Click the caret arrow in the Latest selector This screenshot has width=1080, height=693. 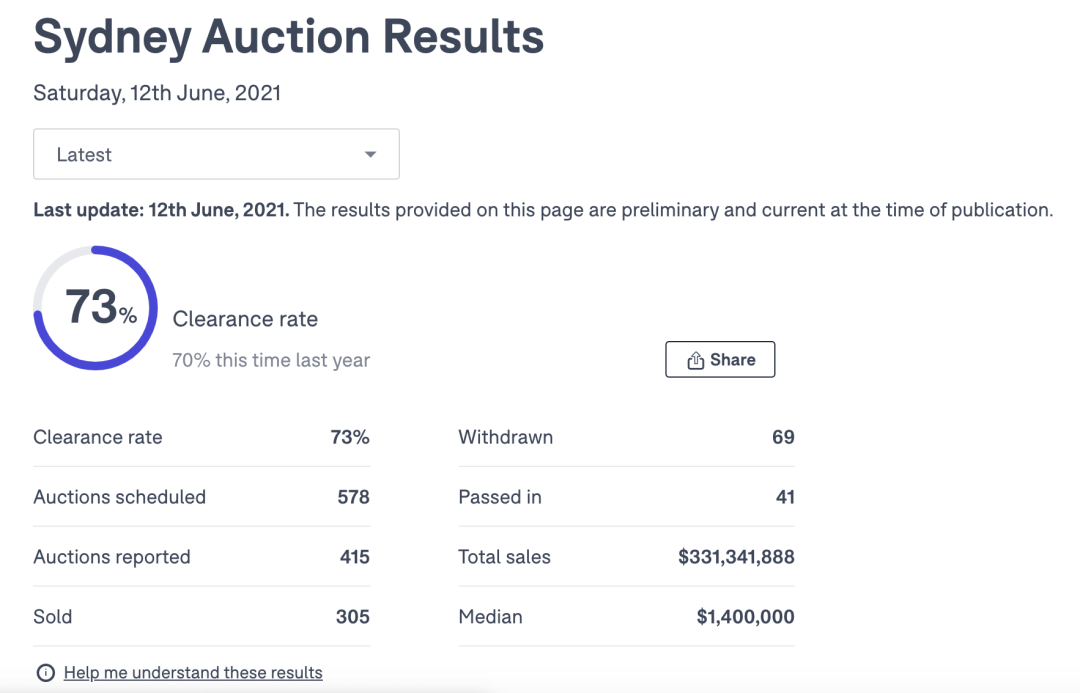point(371,155)
